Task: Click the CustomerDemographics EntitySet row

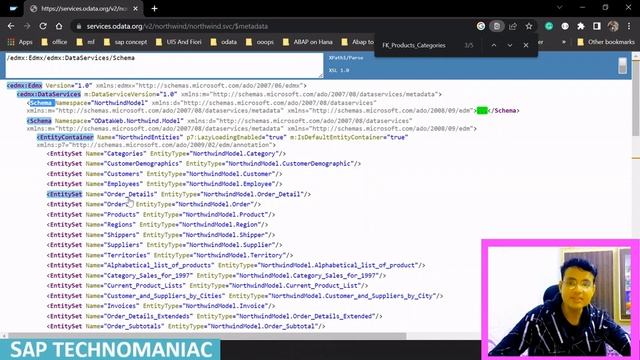Action: (x=204, y=164)
